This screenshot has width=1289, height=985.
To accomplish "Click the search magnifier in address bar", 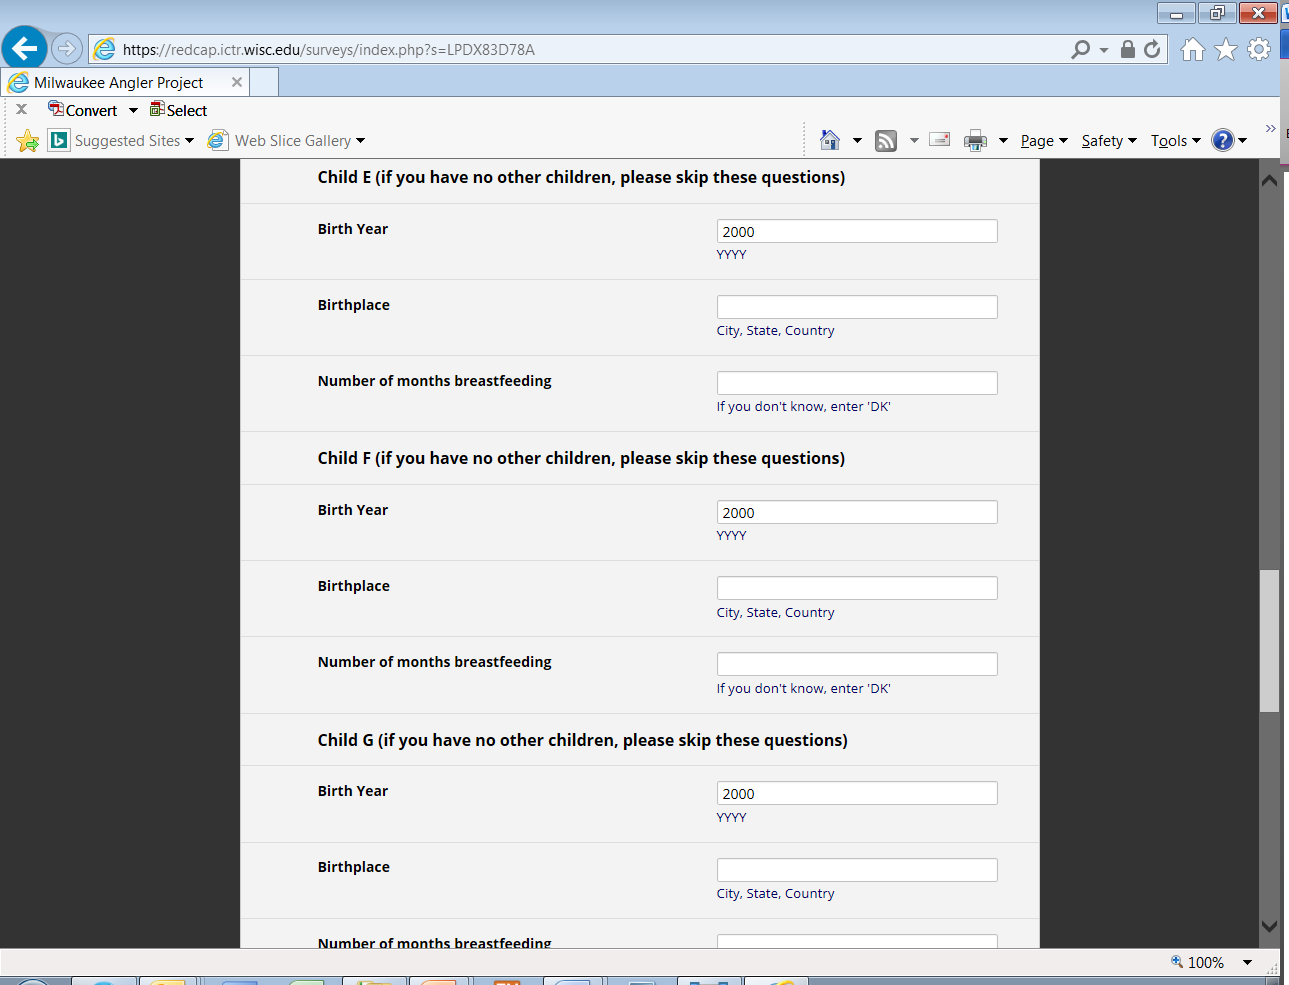I will tap(1080, 49).
